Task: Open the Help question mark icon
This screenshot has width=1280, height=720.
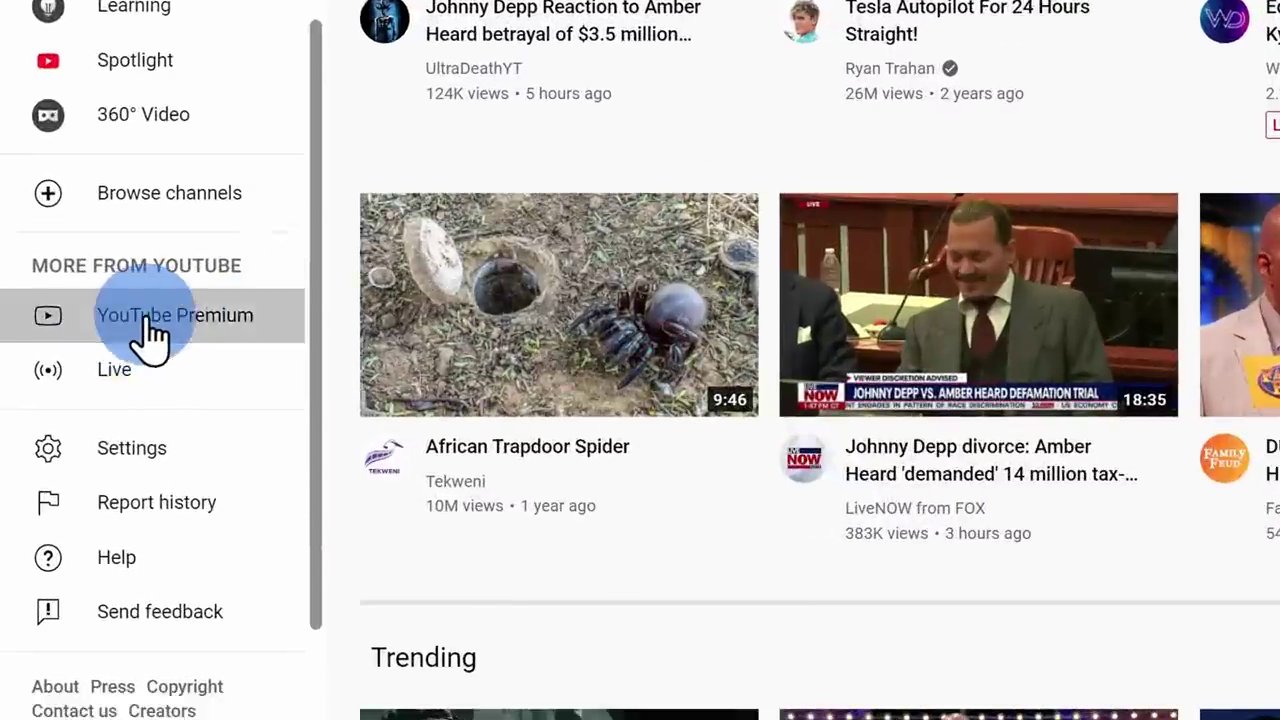Action: [47, 558]
